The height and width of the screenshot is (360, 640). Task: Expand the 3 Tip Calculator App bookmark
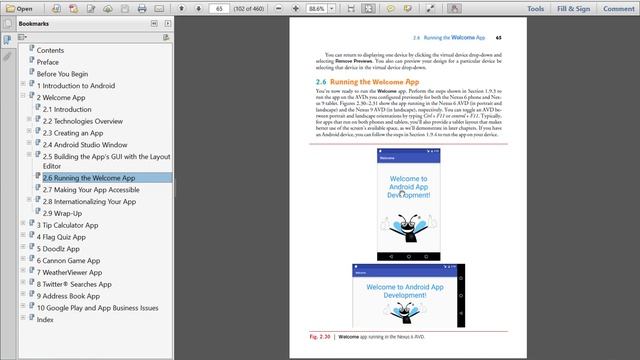[23, 224]
